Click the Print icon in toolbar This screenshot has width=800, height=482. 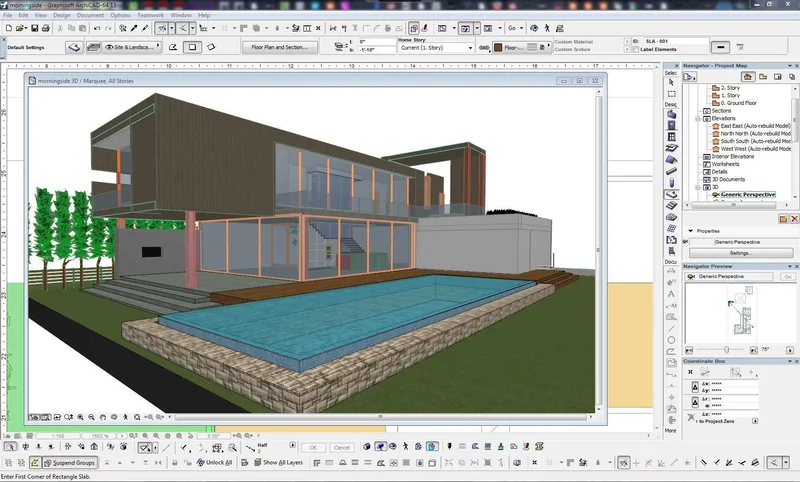pyautogui.click(x=45, y=28)
